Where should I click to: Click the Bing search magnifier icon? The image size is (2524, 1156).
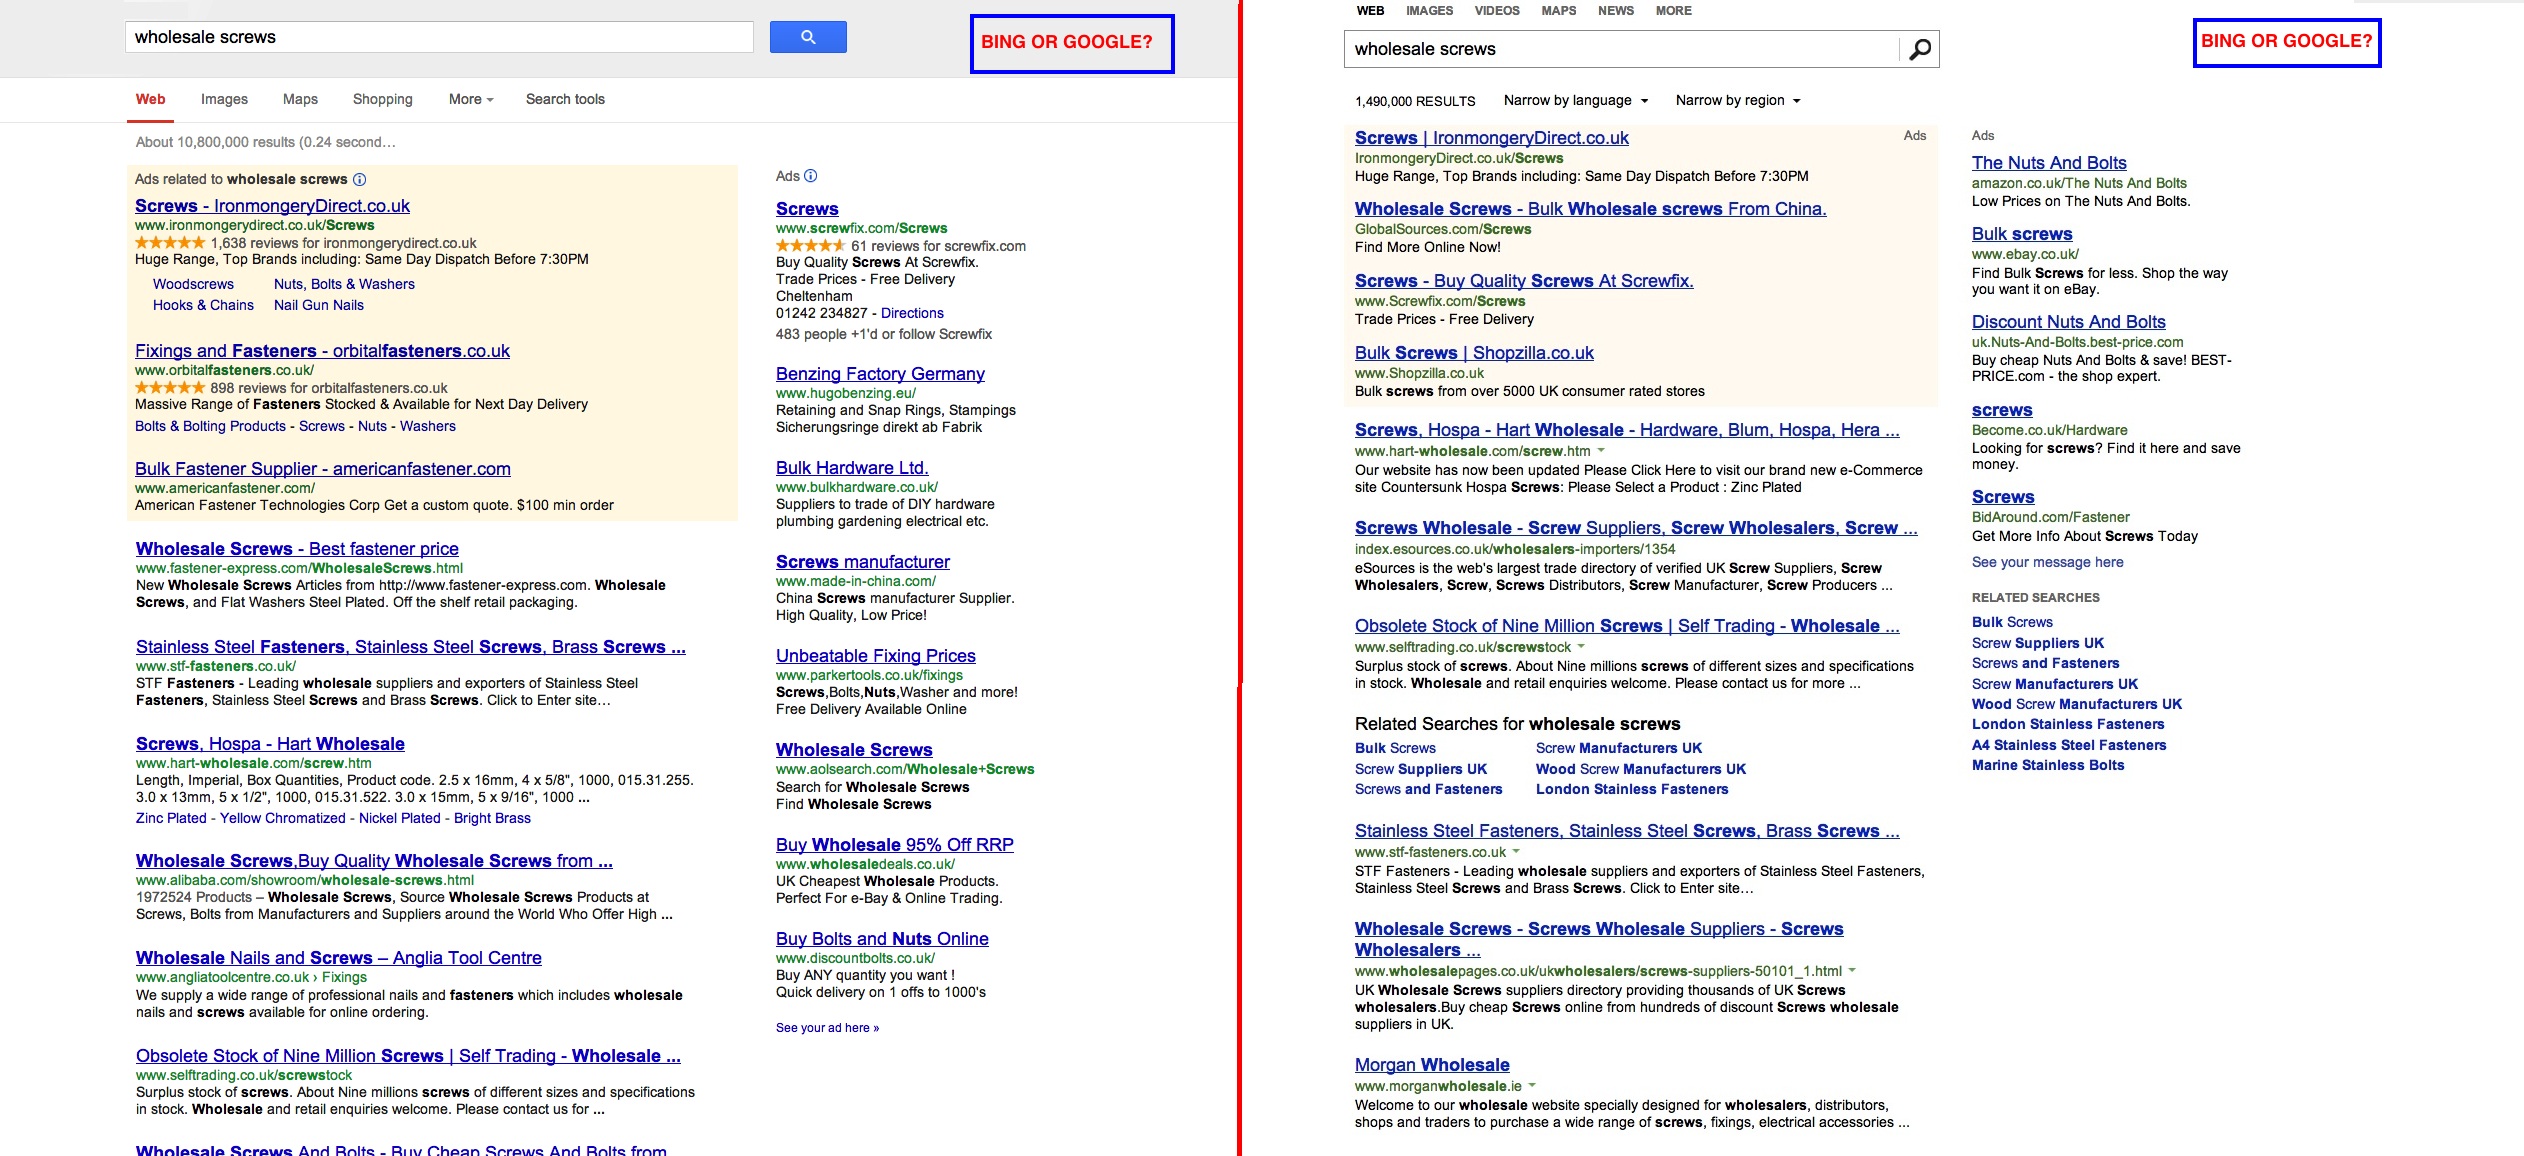(x=1920, y=49)
